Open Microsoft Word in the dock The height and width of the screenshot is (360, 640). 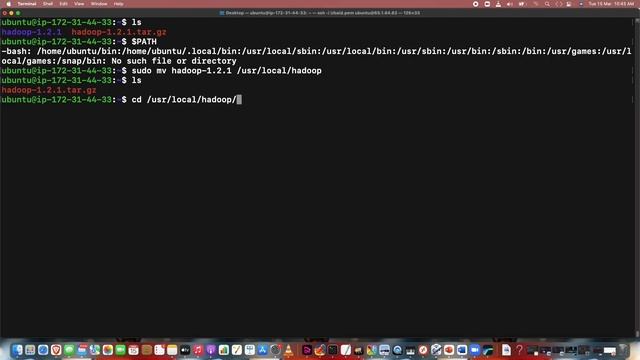click(x=462, y=350)
